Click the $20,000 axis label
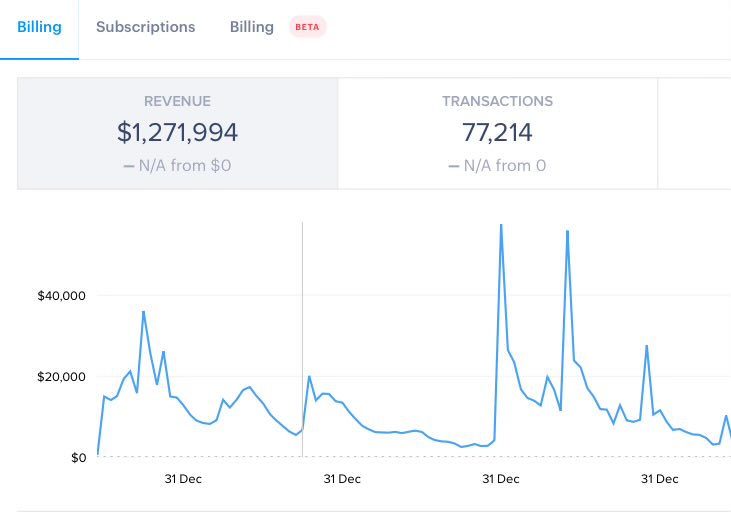731x512 pixels. pyautogui.click(x=62, y=377)
